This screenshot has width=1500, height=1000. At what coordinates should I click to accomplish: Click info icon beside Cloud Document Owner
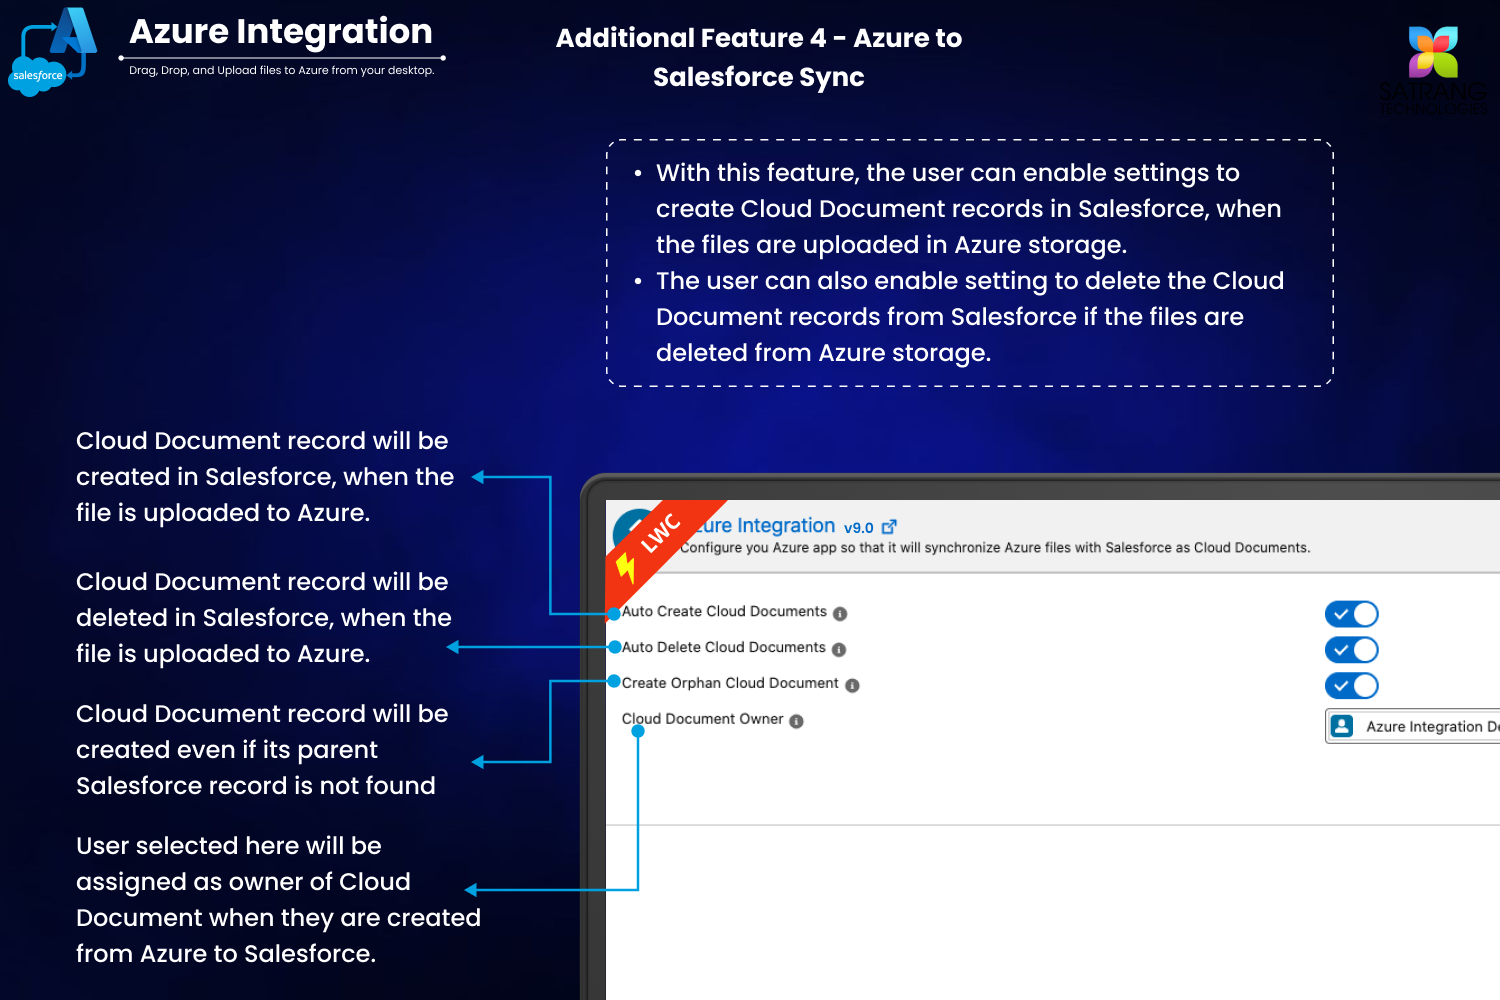[796, 721]
